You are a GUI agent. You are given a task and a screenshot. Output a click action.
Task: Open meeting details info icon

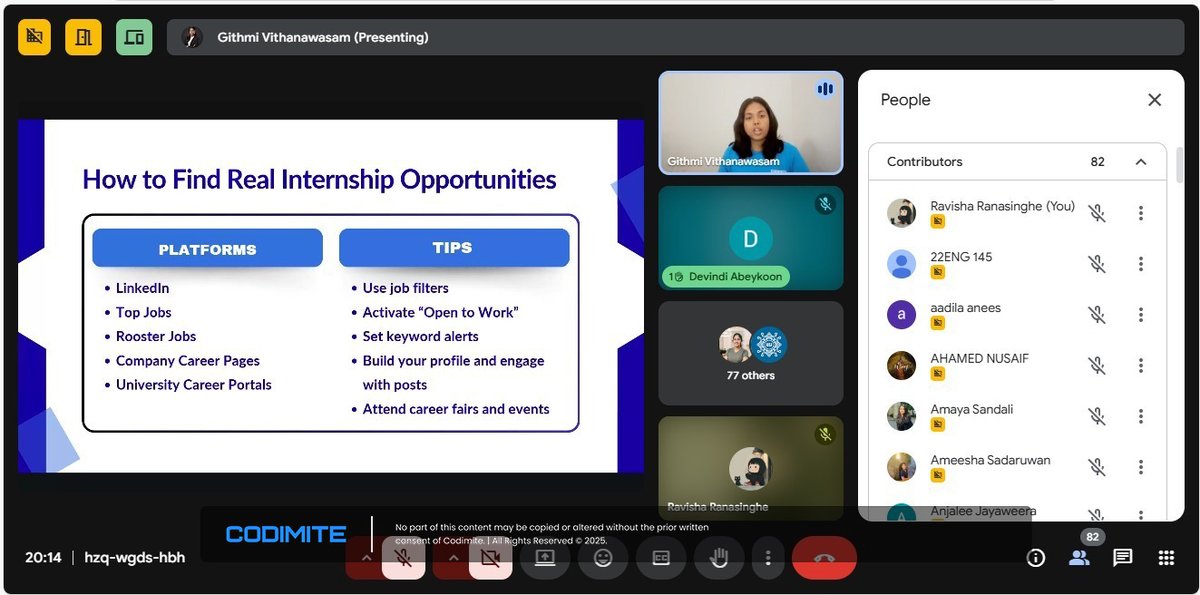1036,558
